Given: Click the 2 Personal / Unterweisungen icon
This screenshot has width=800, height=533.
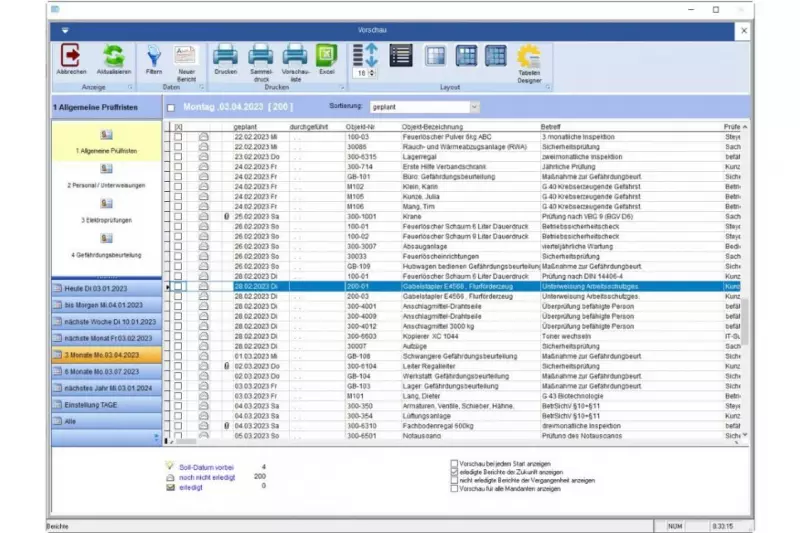Looking at the screenshot, I should [105, 168].
